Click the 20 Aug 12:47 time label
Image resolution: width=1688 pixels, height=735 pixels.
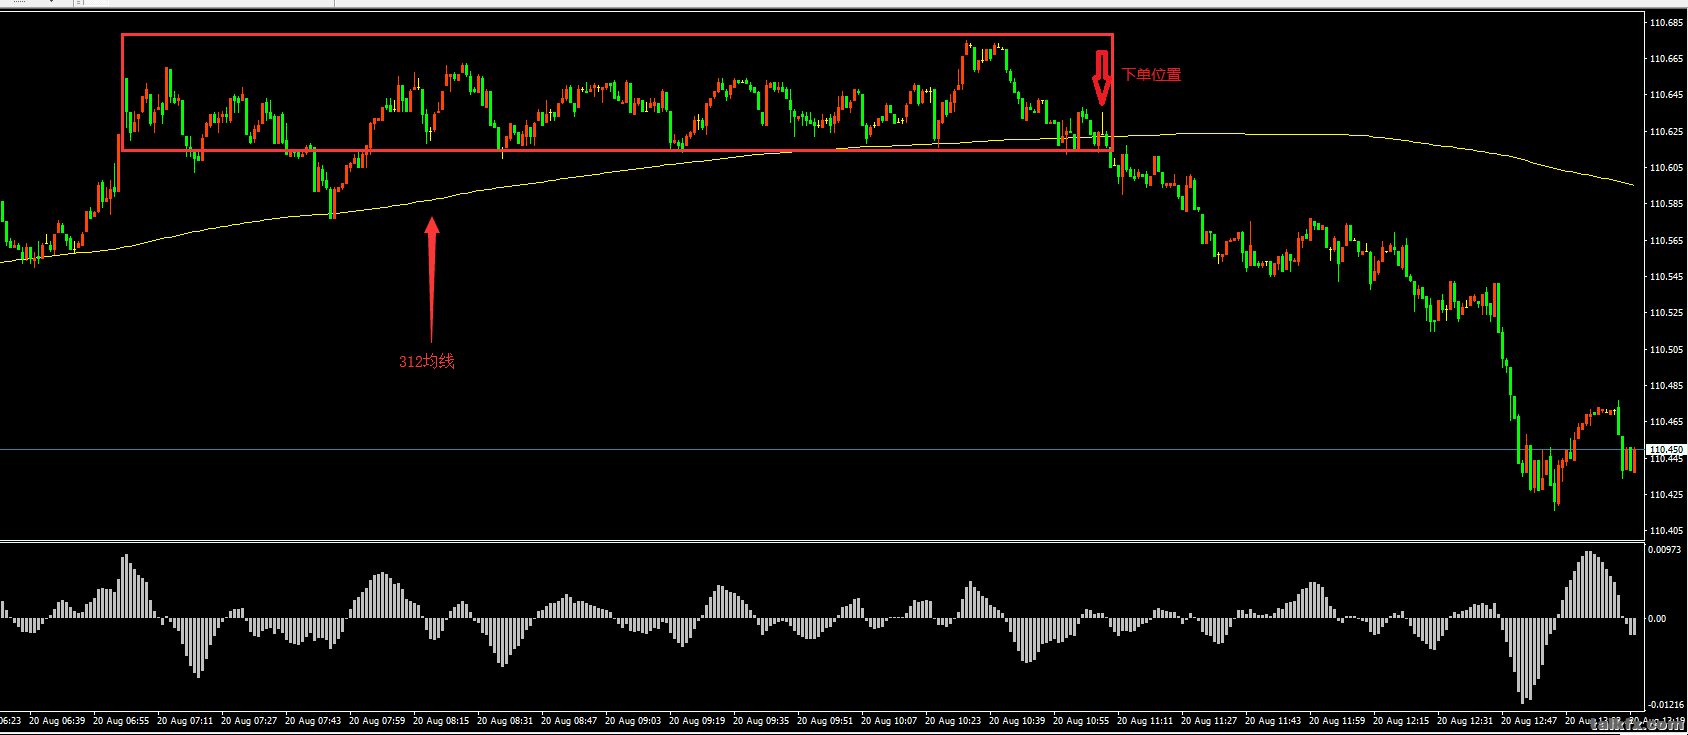[1529, 721]
